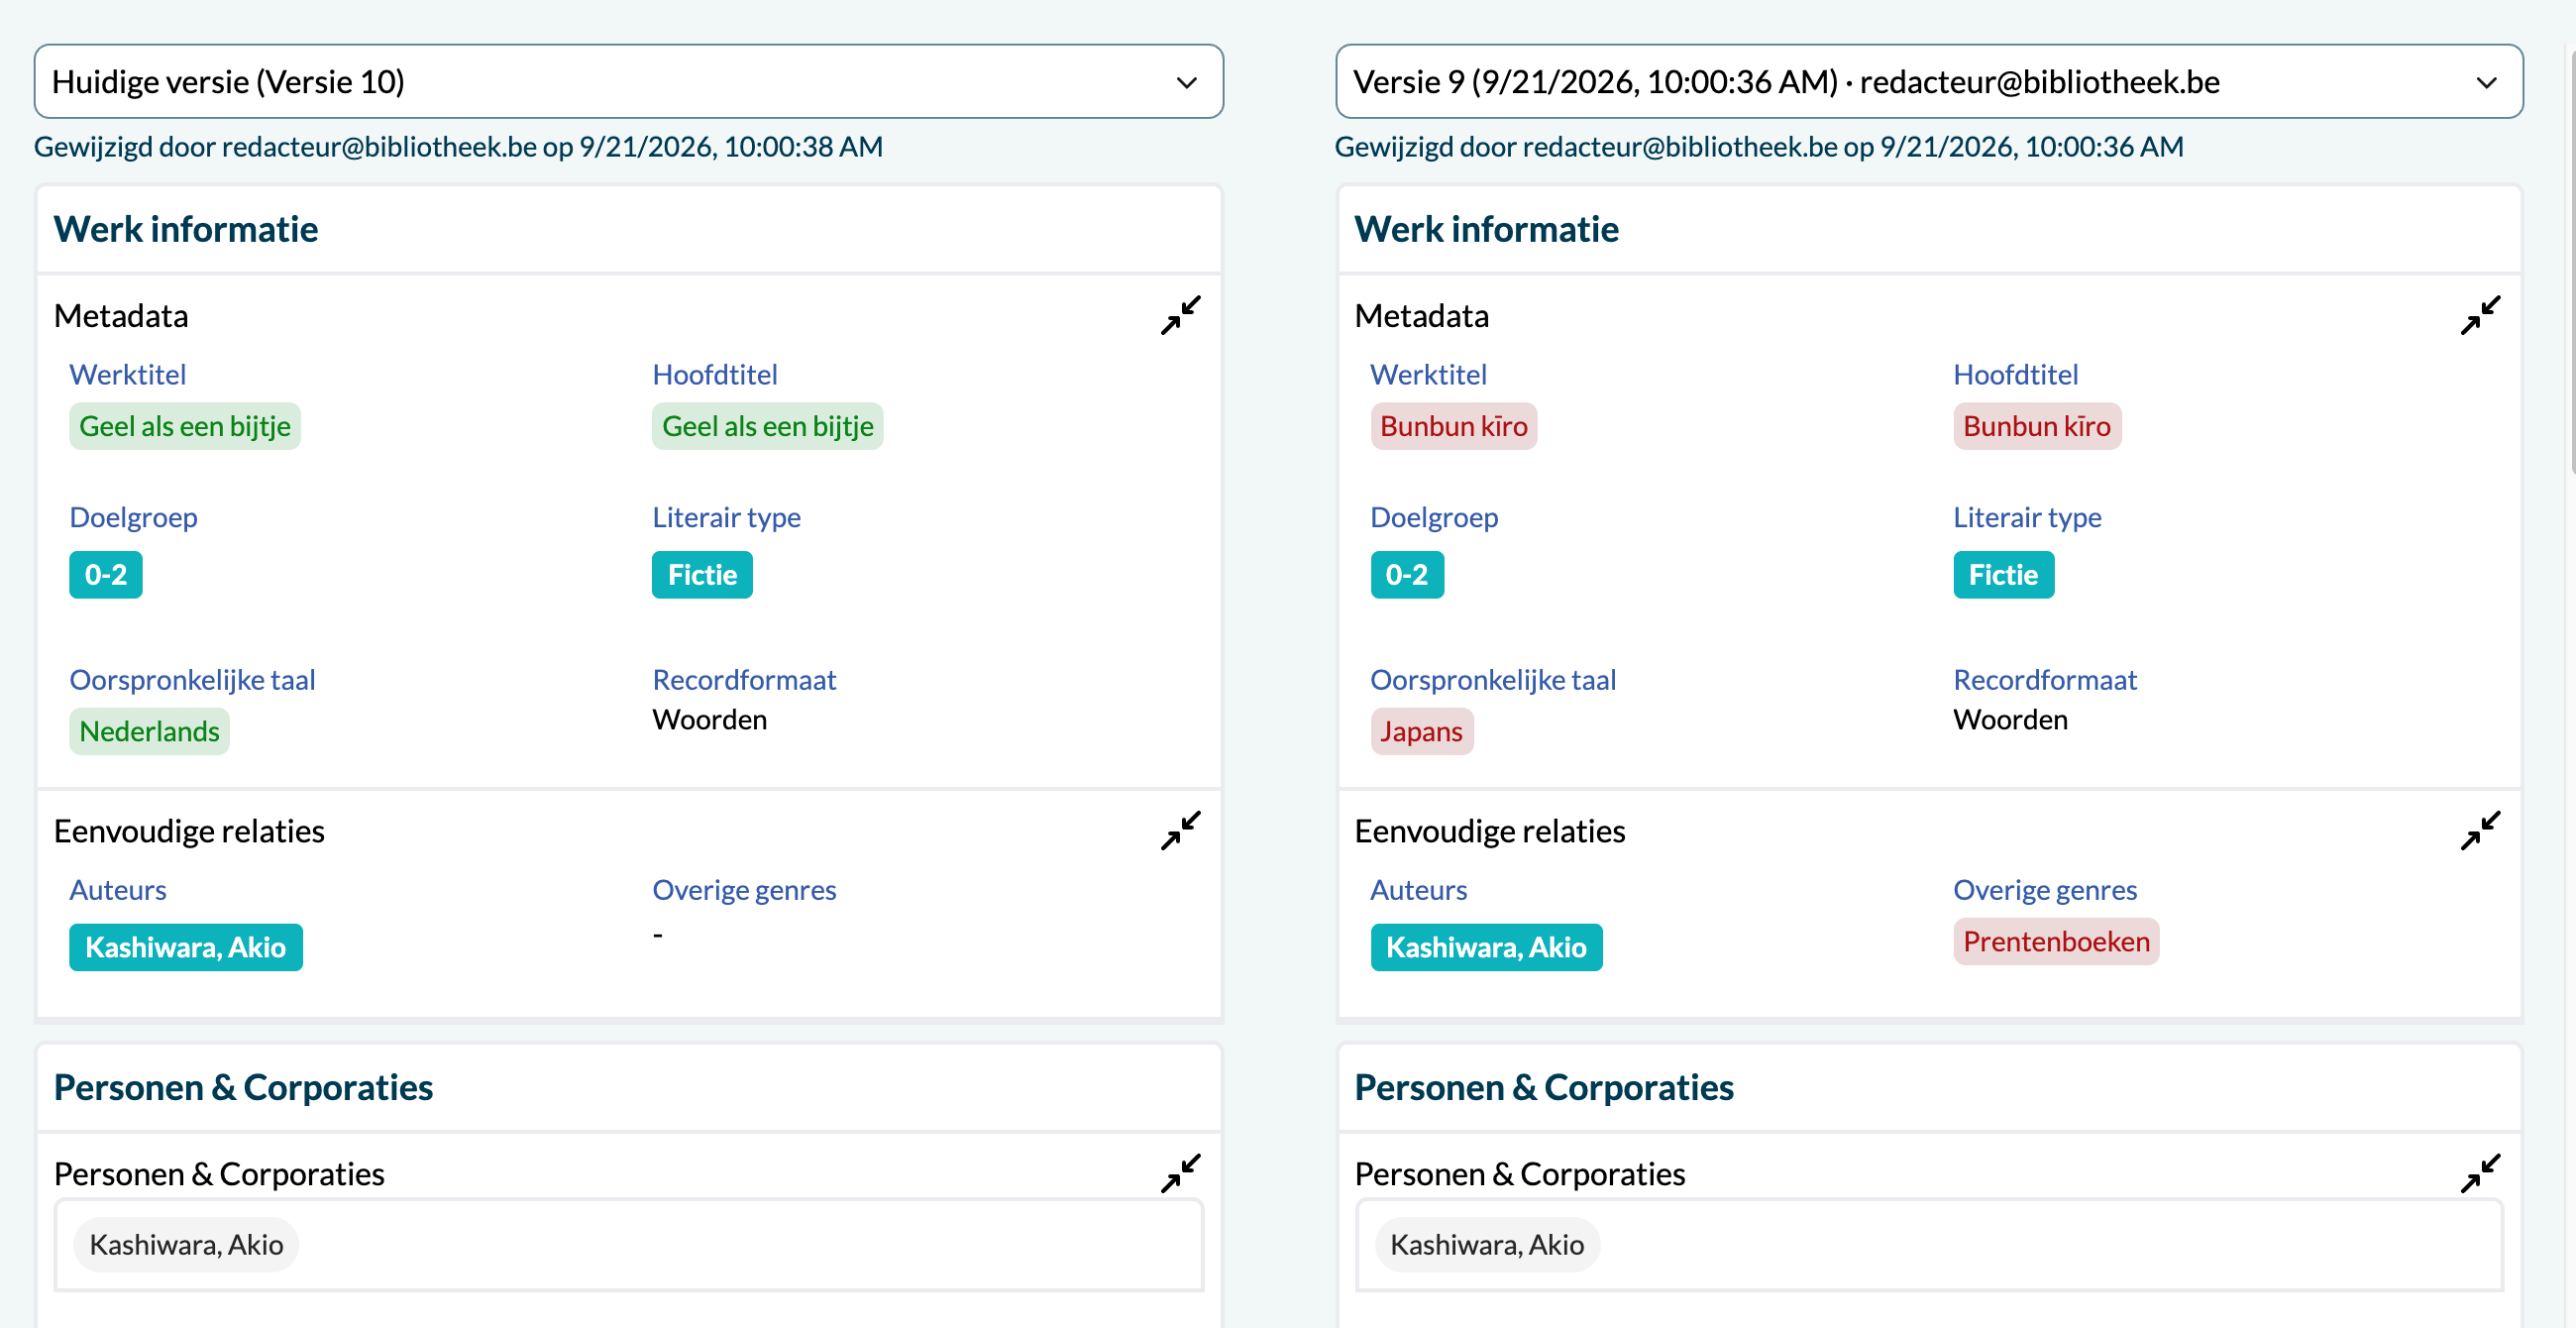Click the red 'Bunbun kīro' Werktitel value
Screen dimensions: 2576x1328
pos(1453,426)
